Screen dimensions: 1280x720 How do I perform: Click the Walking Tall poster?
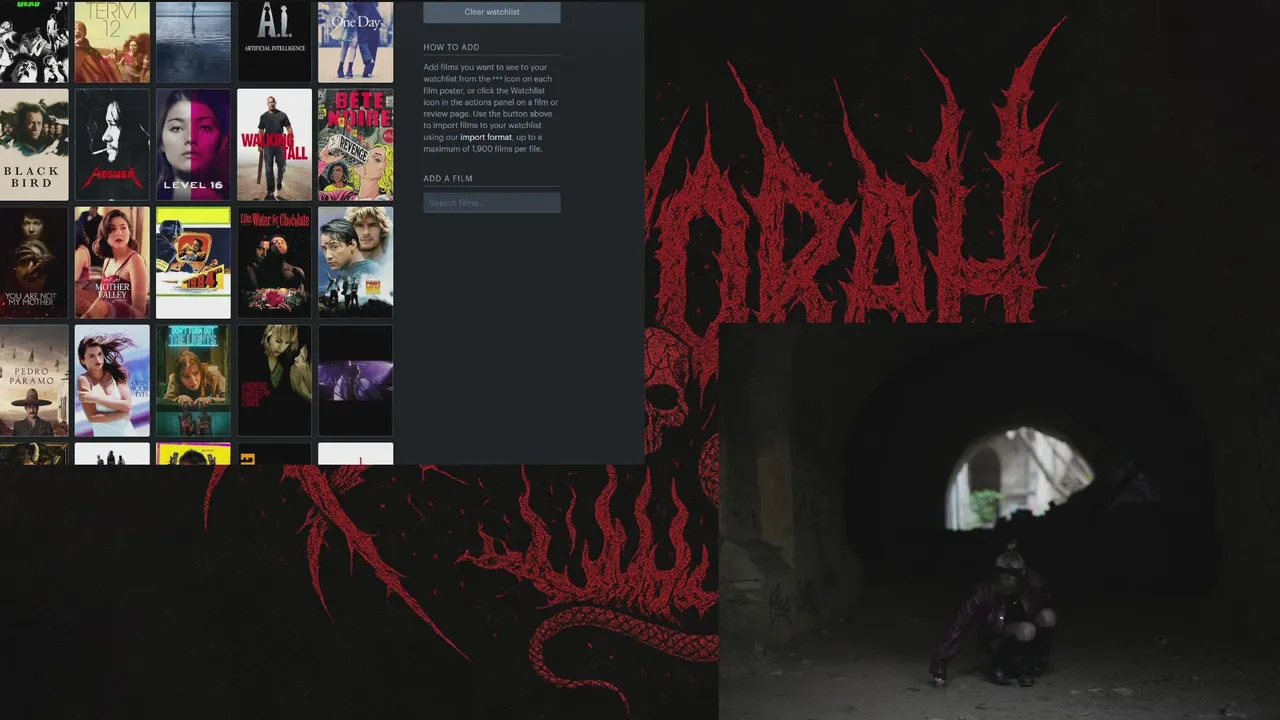pyautogui.click(x=274, y=145)
